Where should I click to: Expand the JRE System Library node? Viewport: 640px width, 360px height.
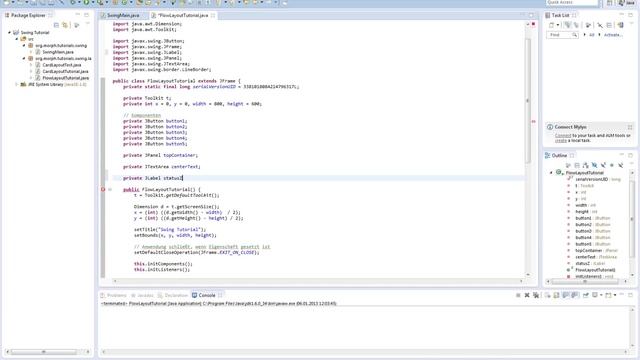(x=17, y=84)
